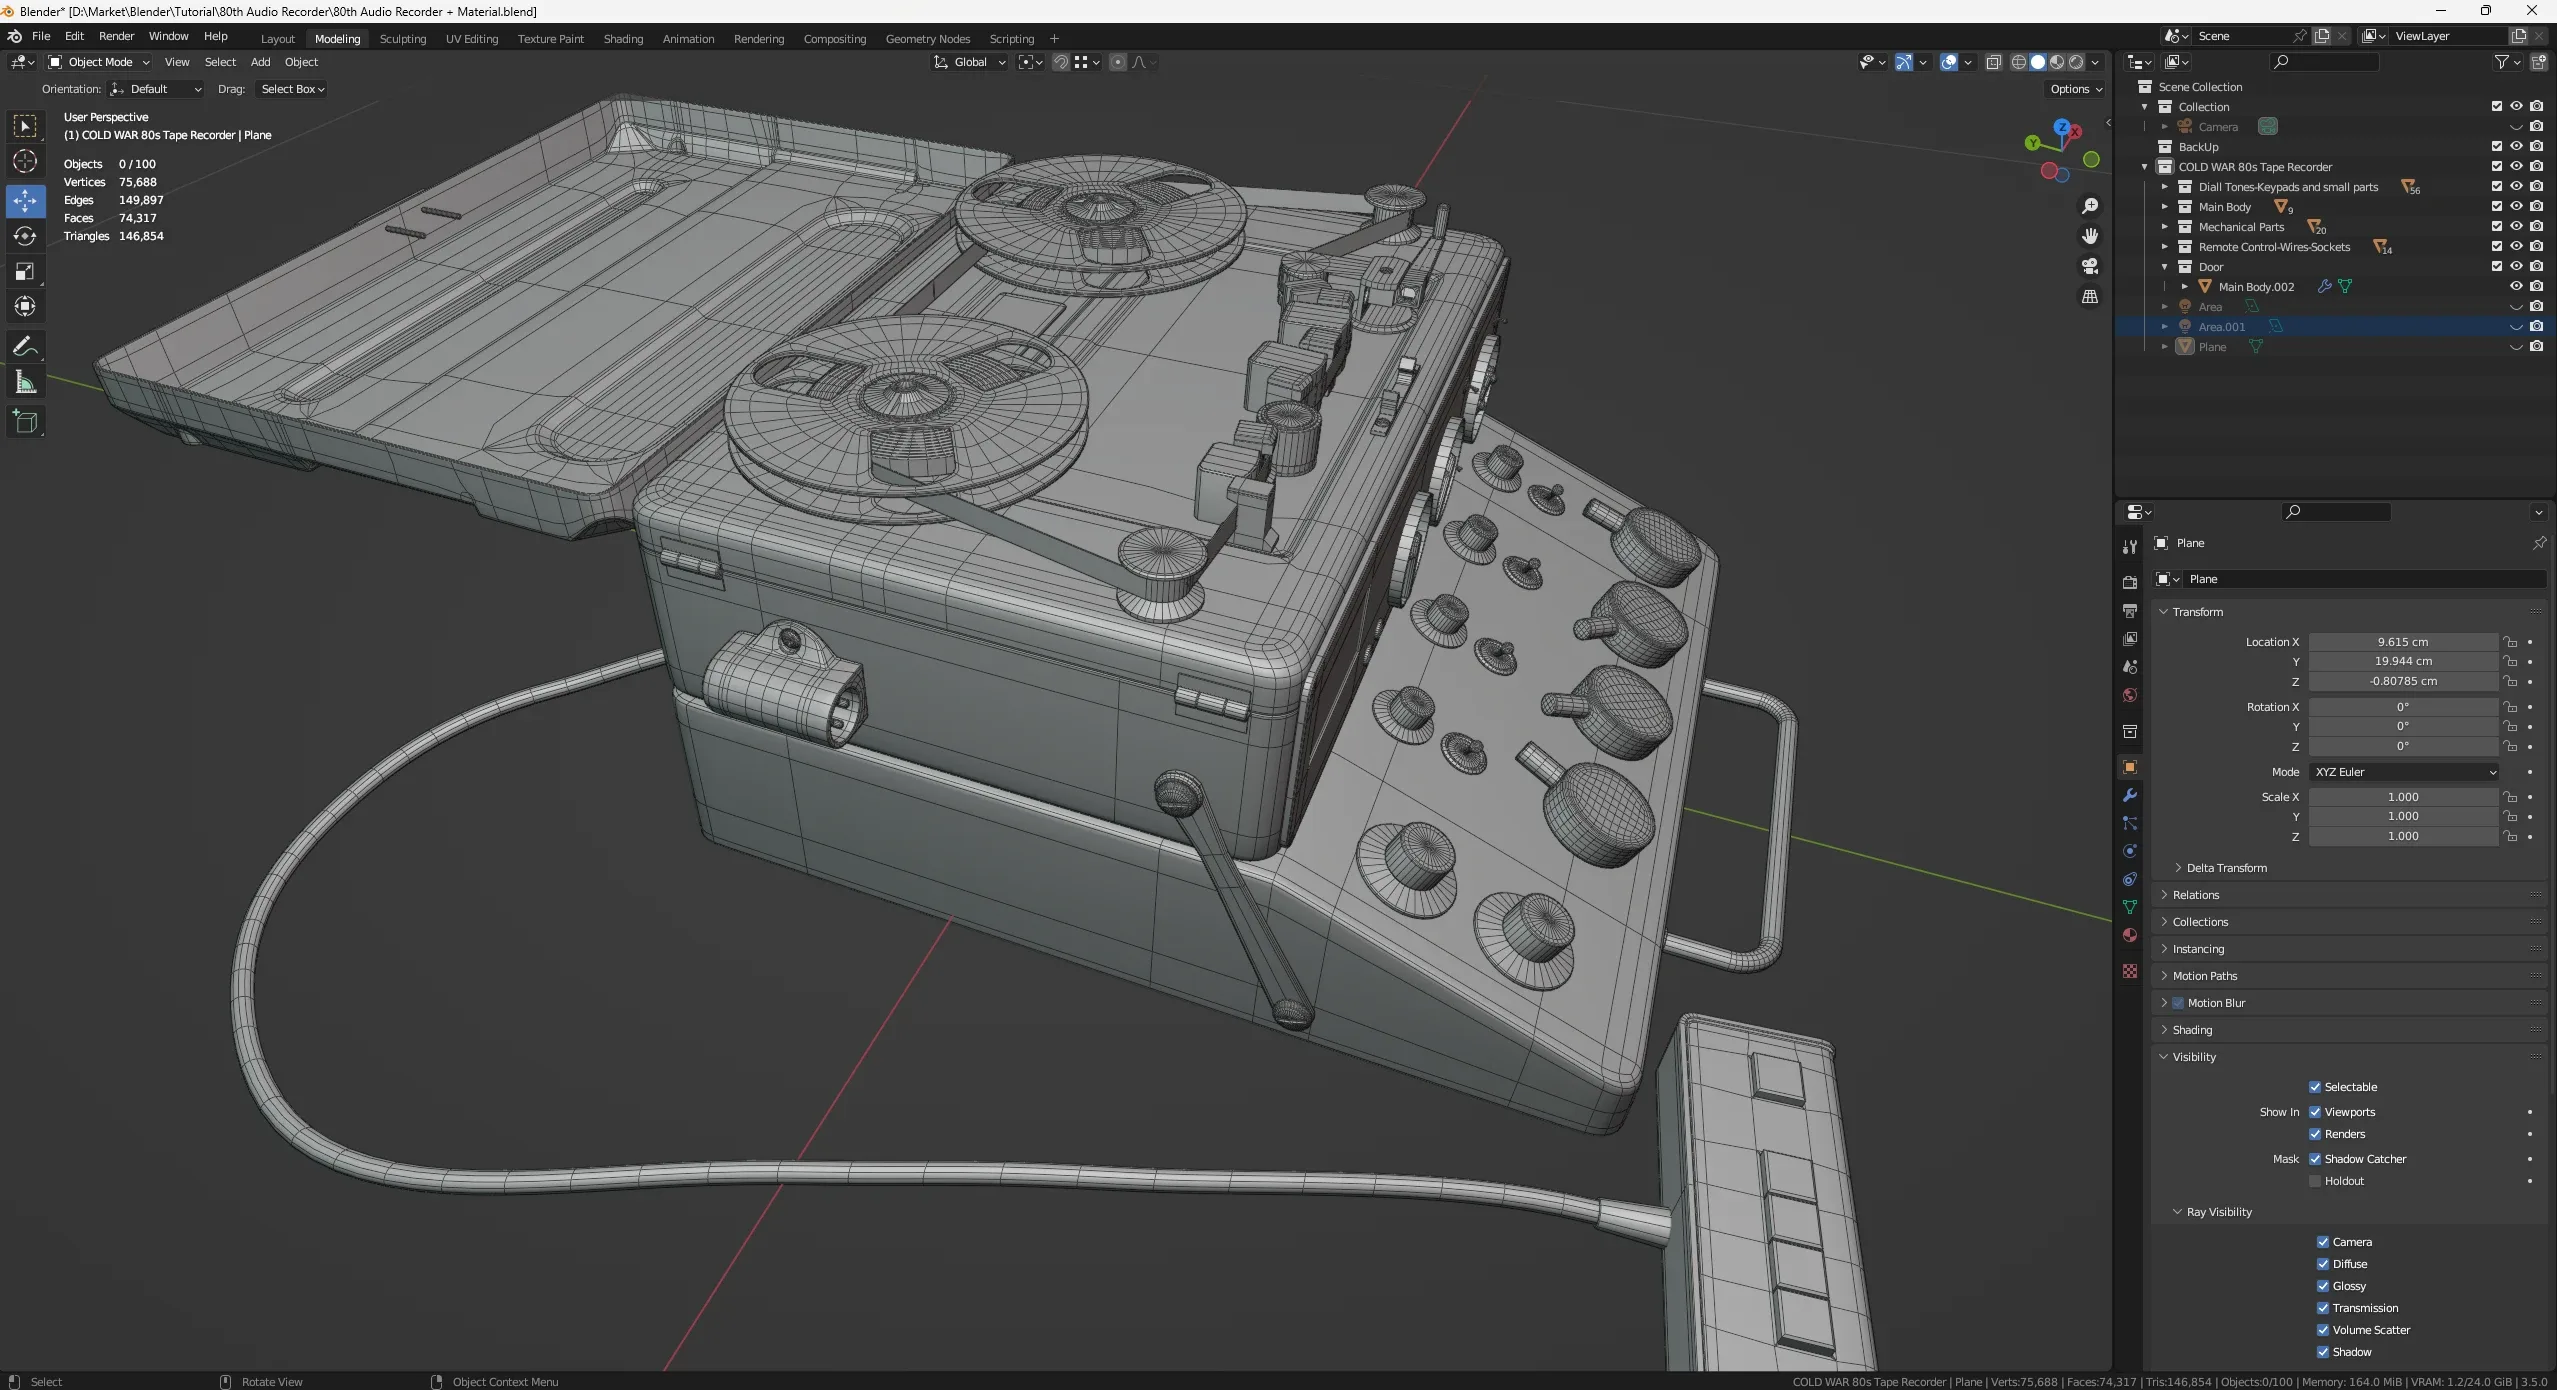This screenshot has height=1390, width=2557.
Task: Select the Add Cube tool
Action: point(25,422)
